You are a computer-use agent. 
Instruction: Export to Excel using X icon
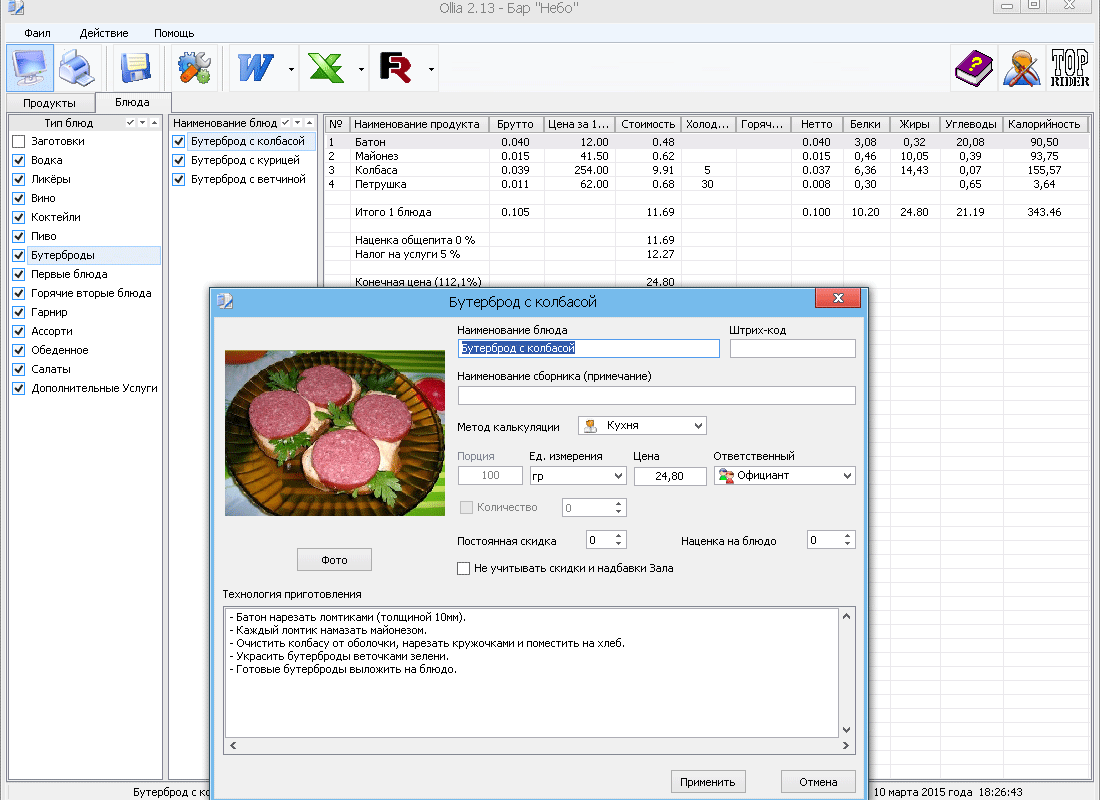(326, 69)
